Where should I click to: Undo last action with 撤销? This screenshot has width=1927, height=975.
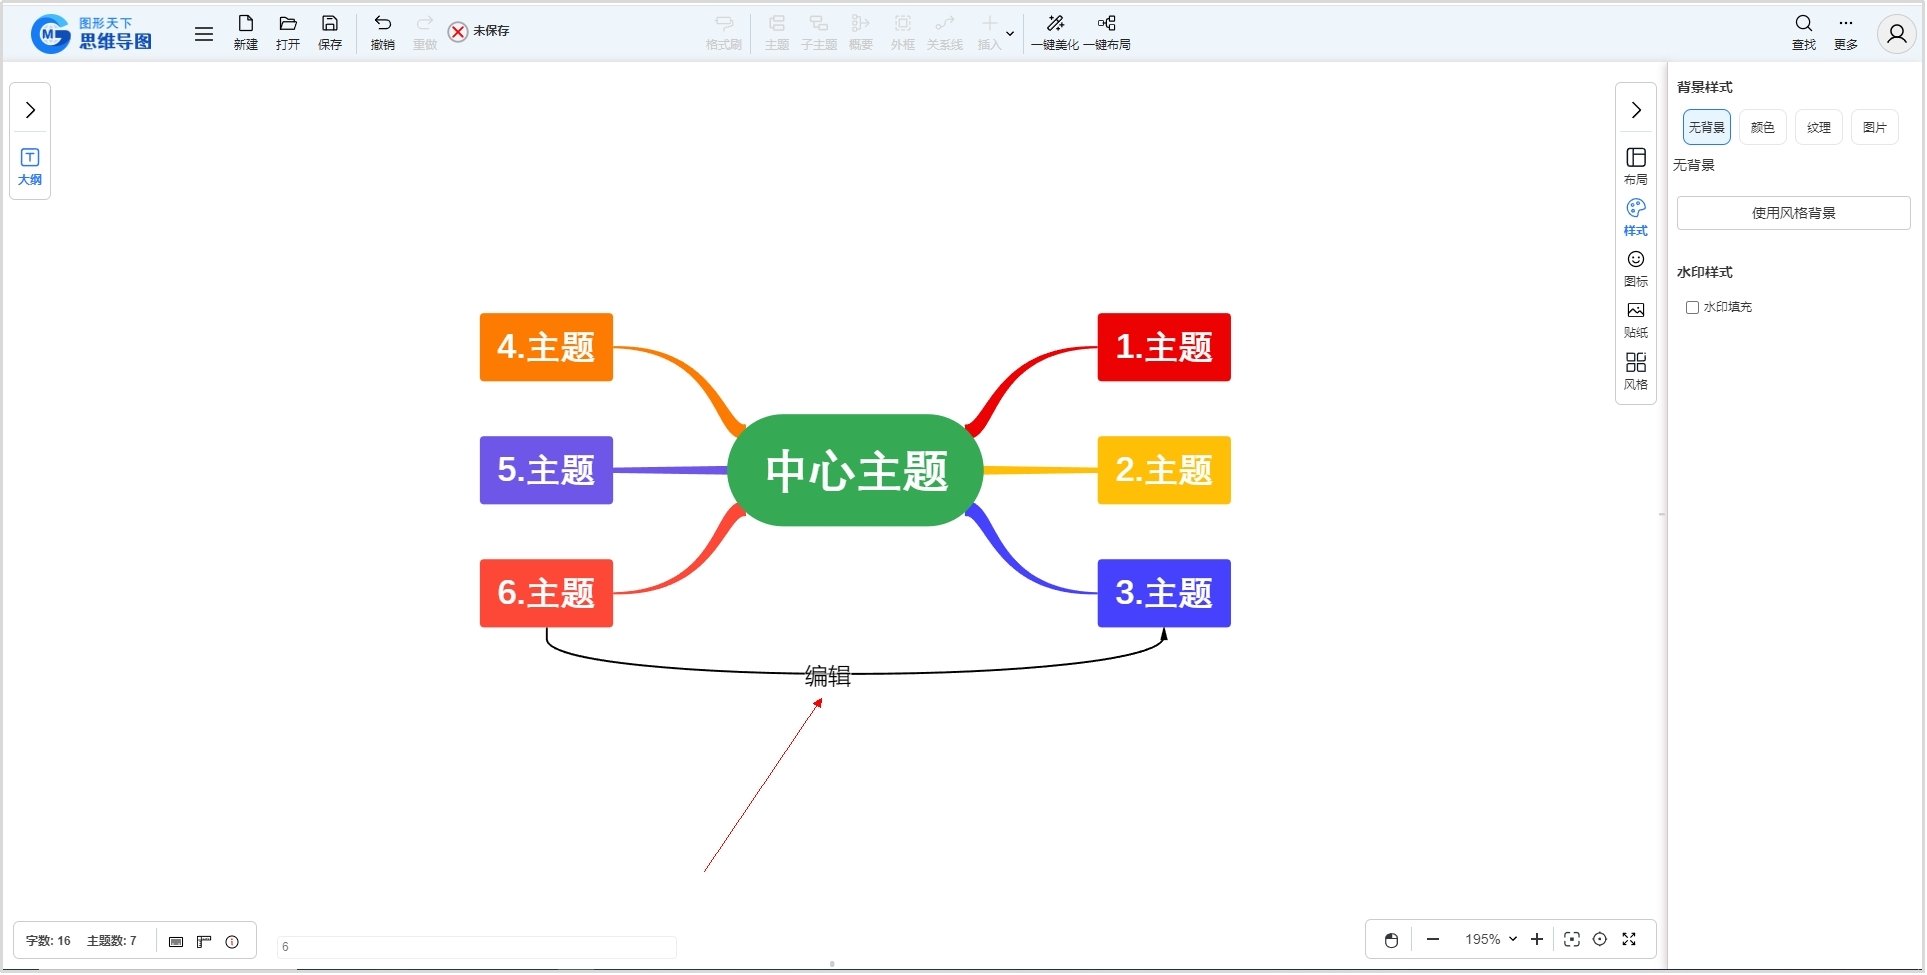pos(383,33)
